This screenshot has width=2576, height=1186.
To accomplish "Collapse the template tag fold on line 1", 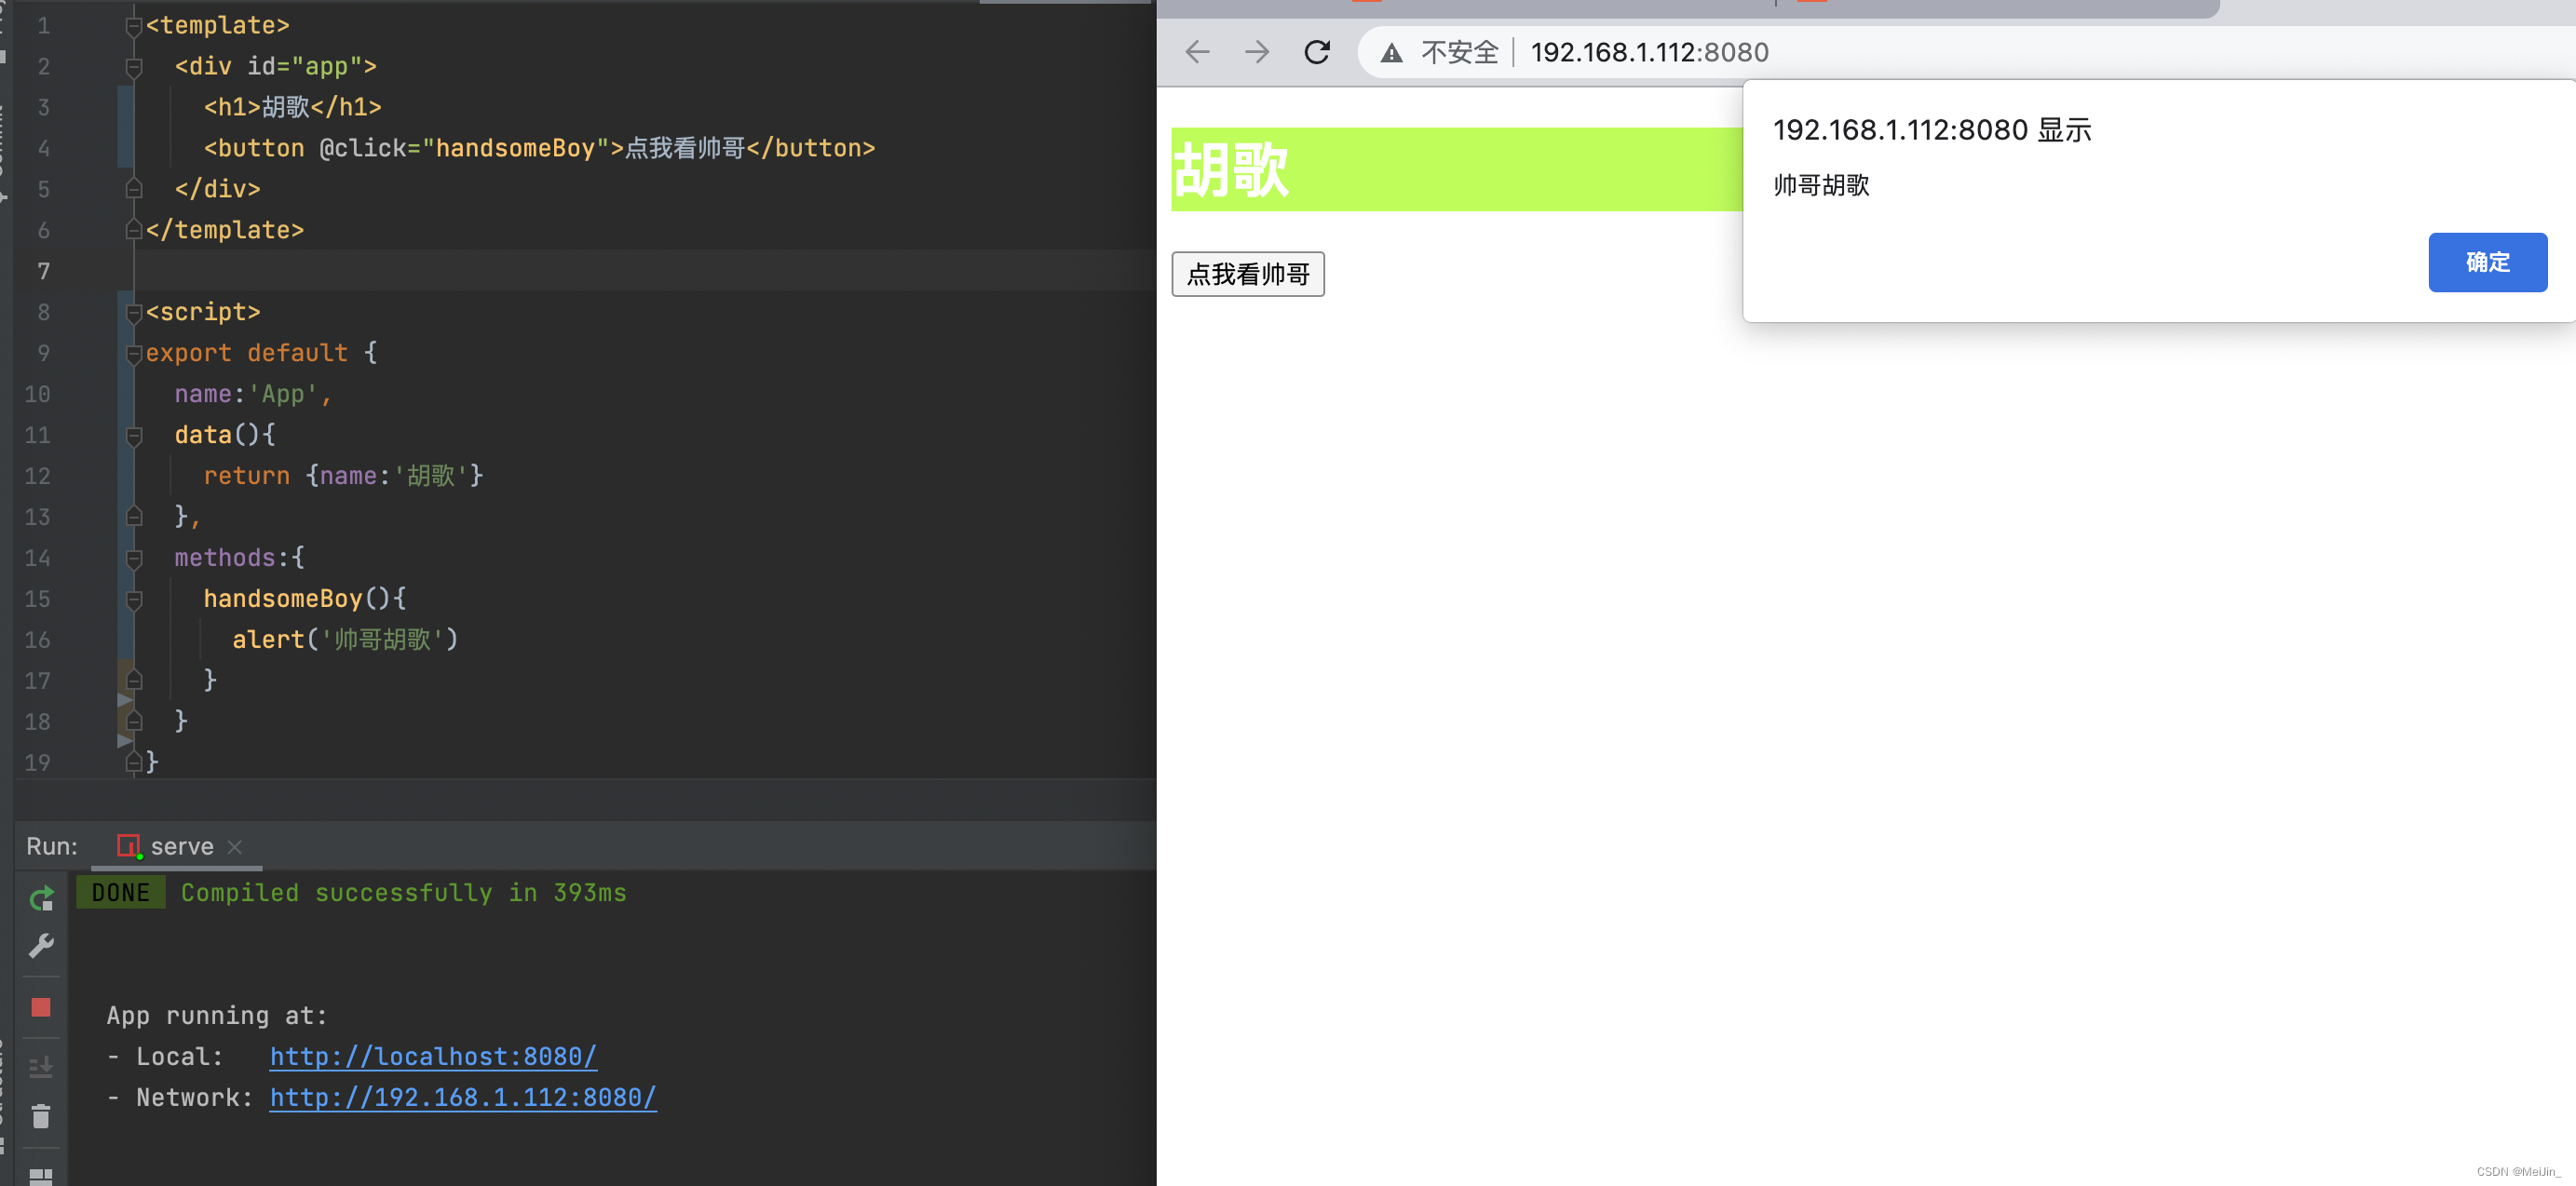I will click(134, 26).
